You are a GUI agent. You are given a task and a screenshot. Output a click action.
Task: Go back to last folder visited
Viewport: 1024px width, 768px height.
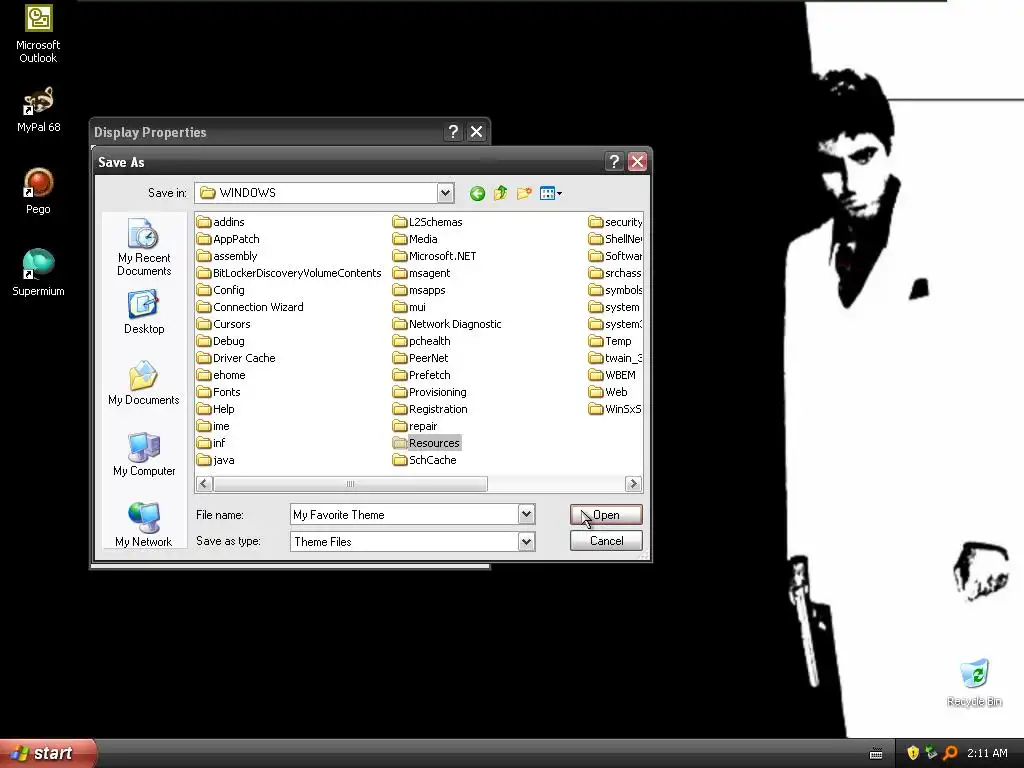[477, 193]
